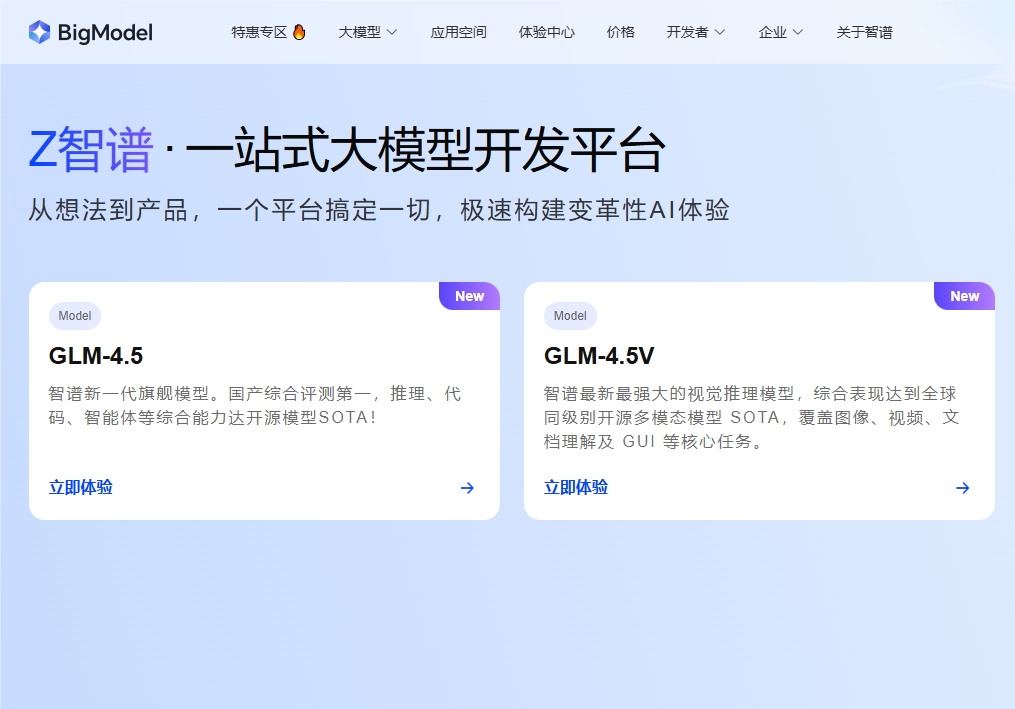Click the New badge on GLM-4.5V card
Screen dimensions: 1015x709
coord(964,296)
